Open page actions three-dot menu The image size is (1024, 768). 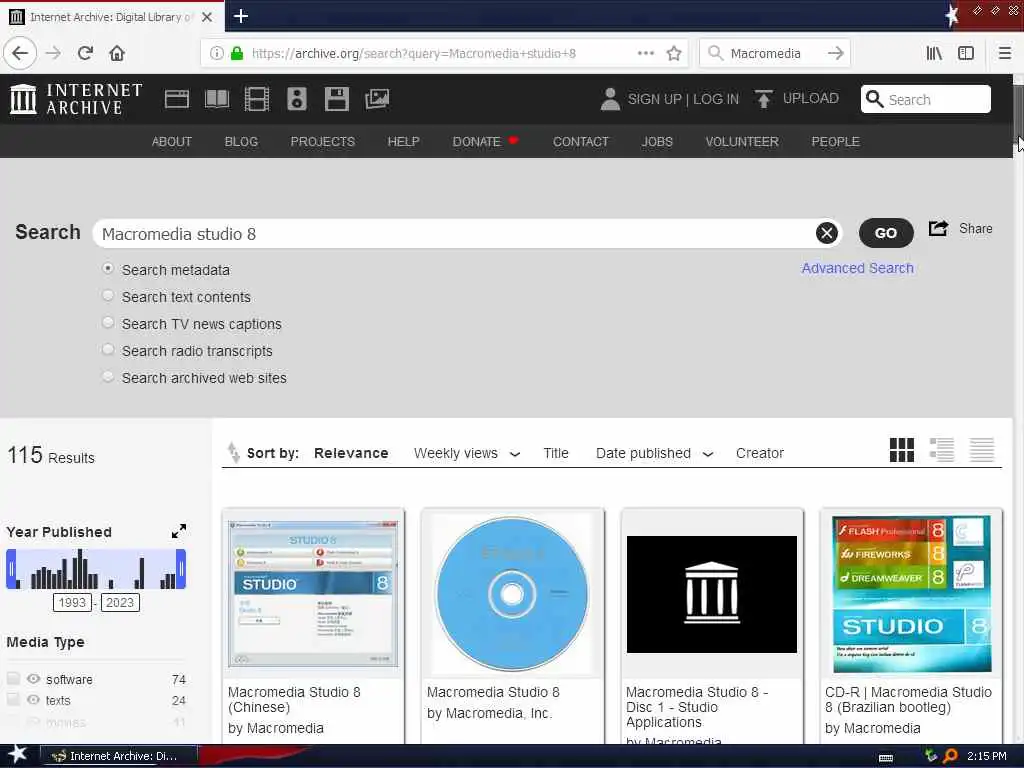tap(645, 54)
